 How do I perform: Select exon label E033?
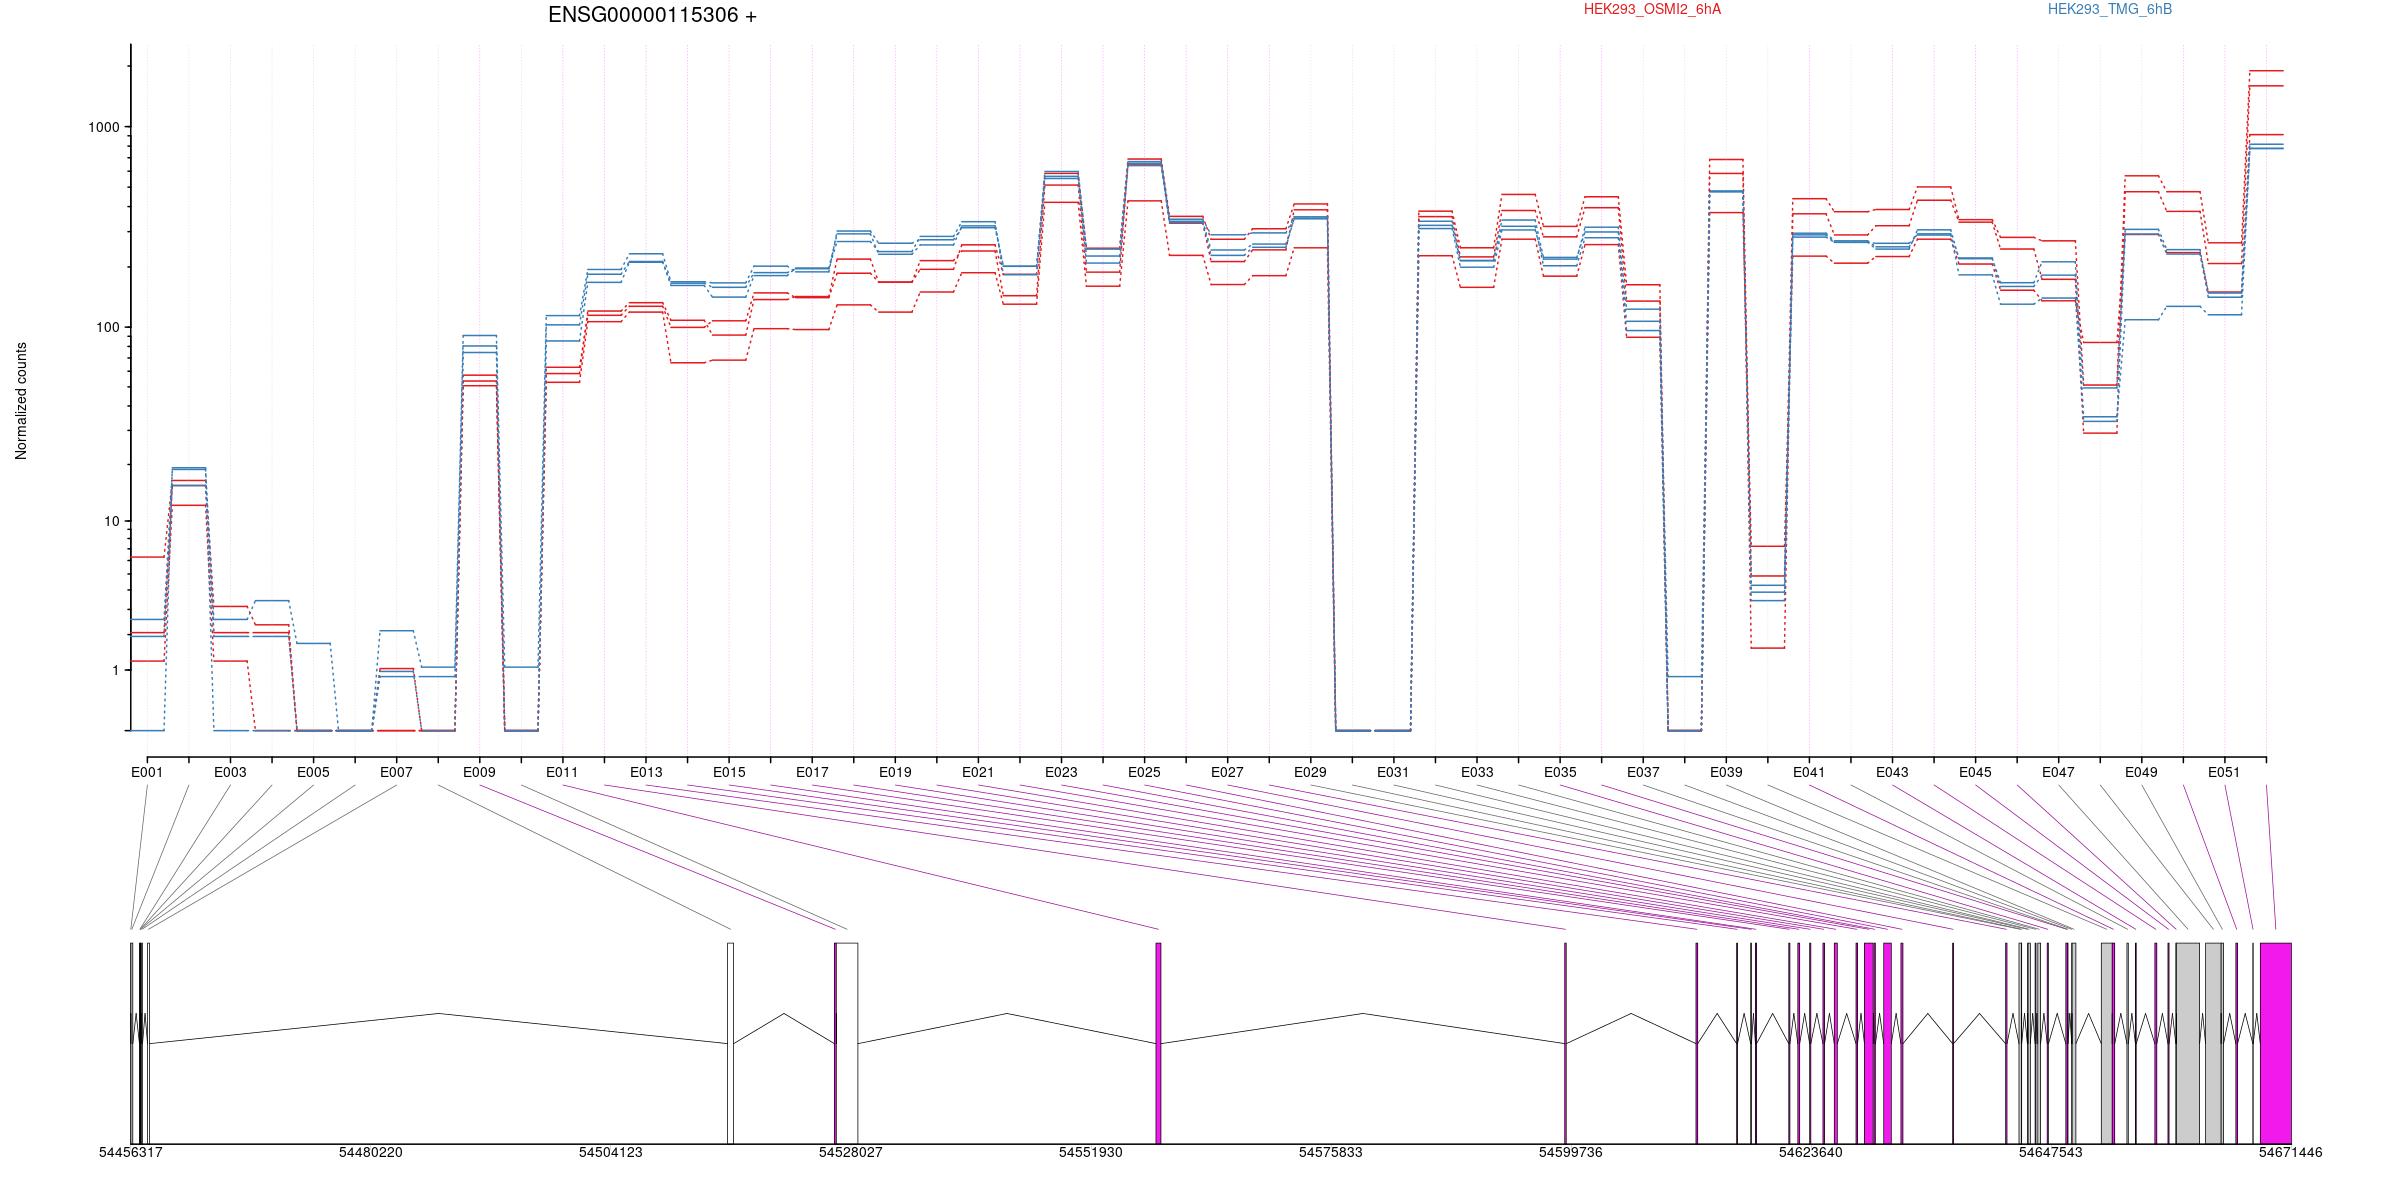1477,772
